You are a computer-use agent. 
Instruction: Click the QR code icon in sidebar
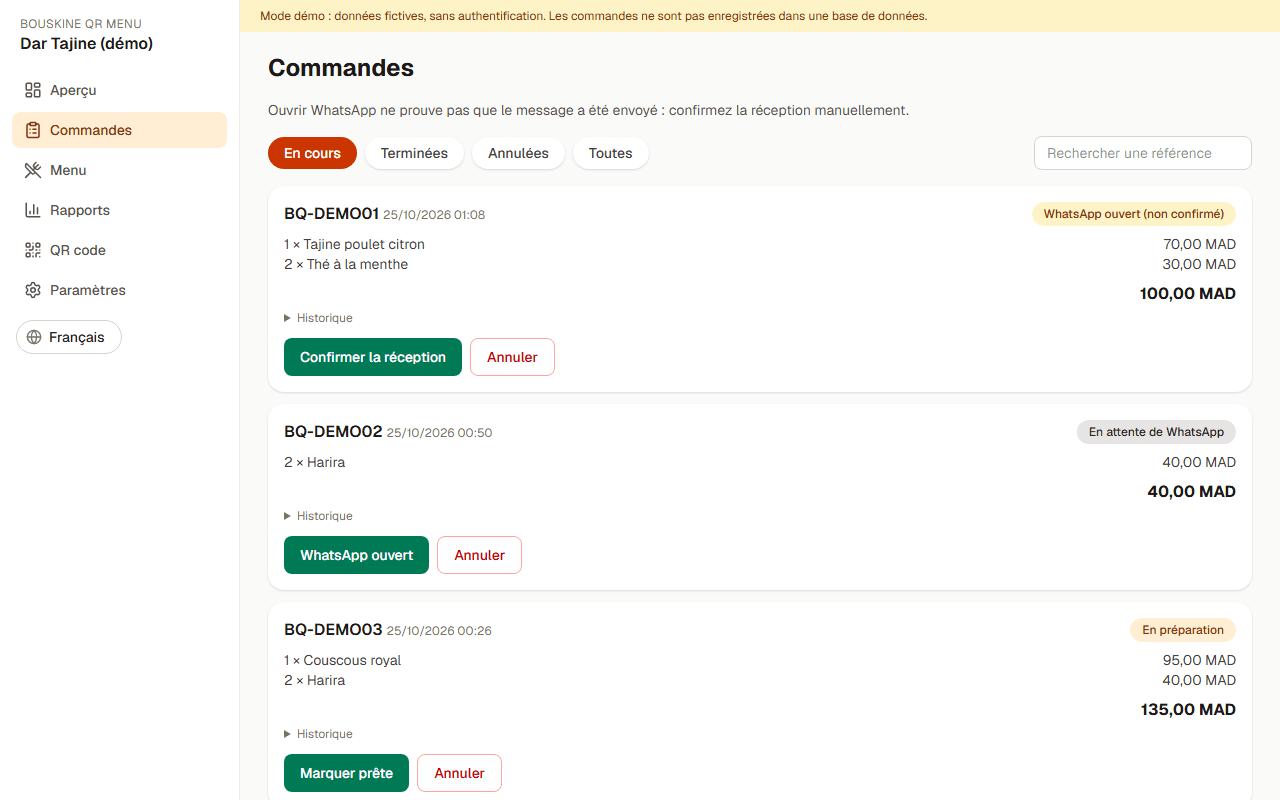33,250
